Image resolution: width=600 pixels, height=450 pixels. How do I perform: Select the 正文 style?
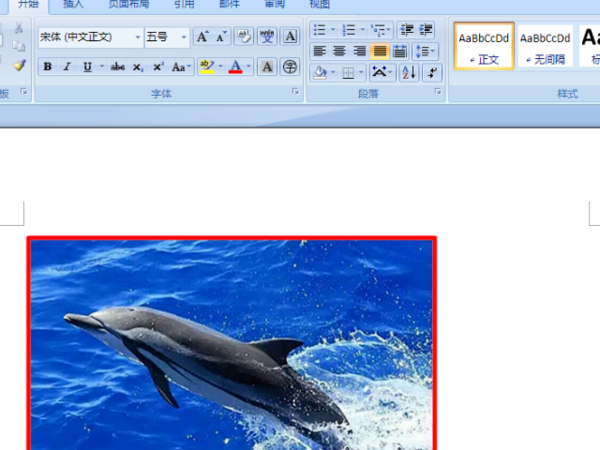[484, 46]
